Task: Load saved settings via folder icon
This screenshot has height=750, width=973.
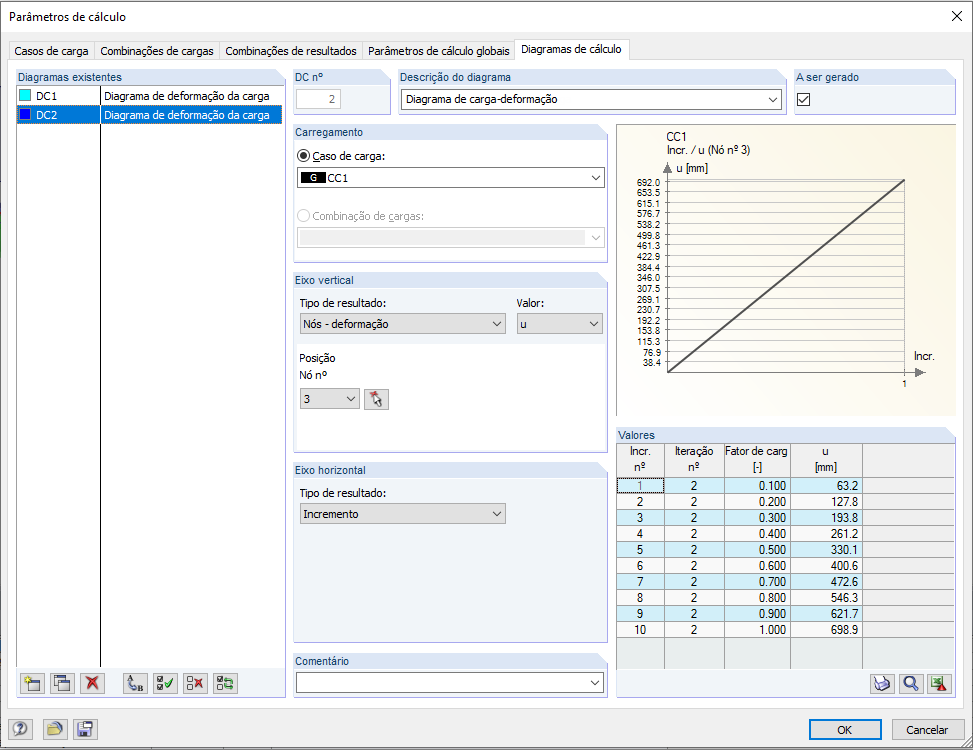Action: [x=55, y=729]
